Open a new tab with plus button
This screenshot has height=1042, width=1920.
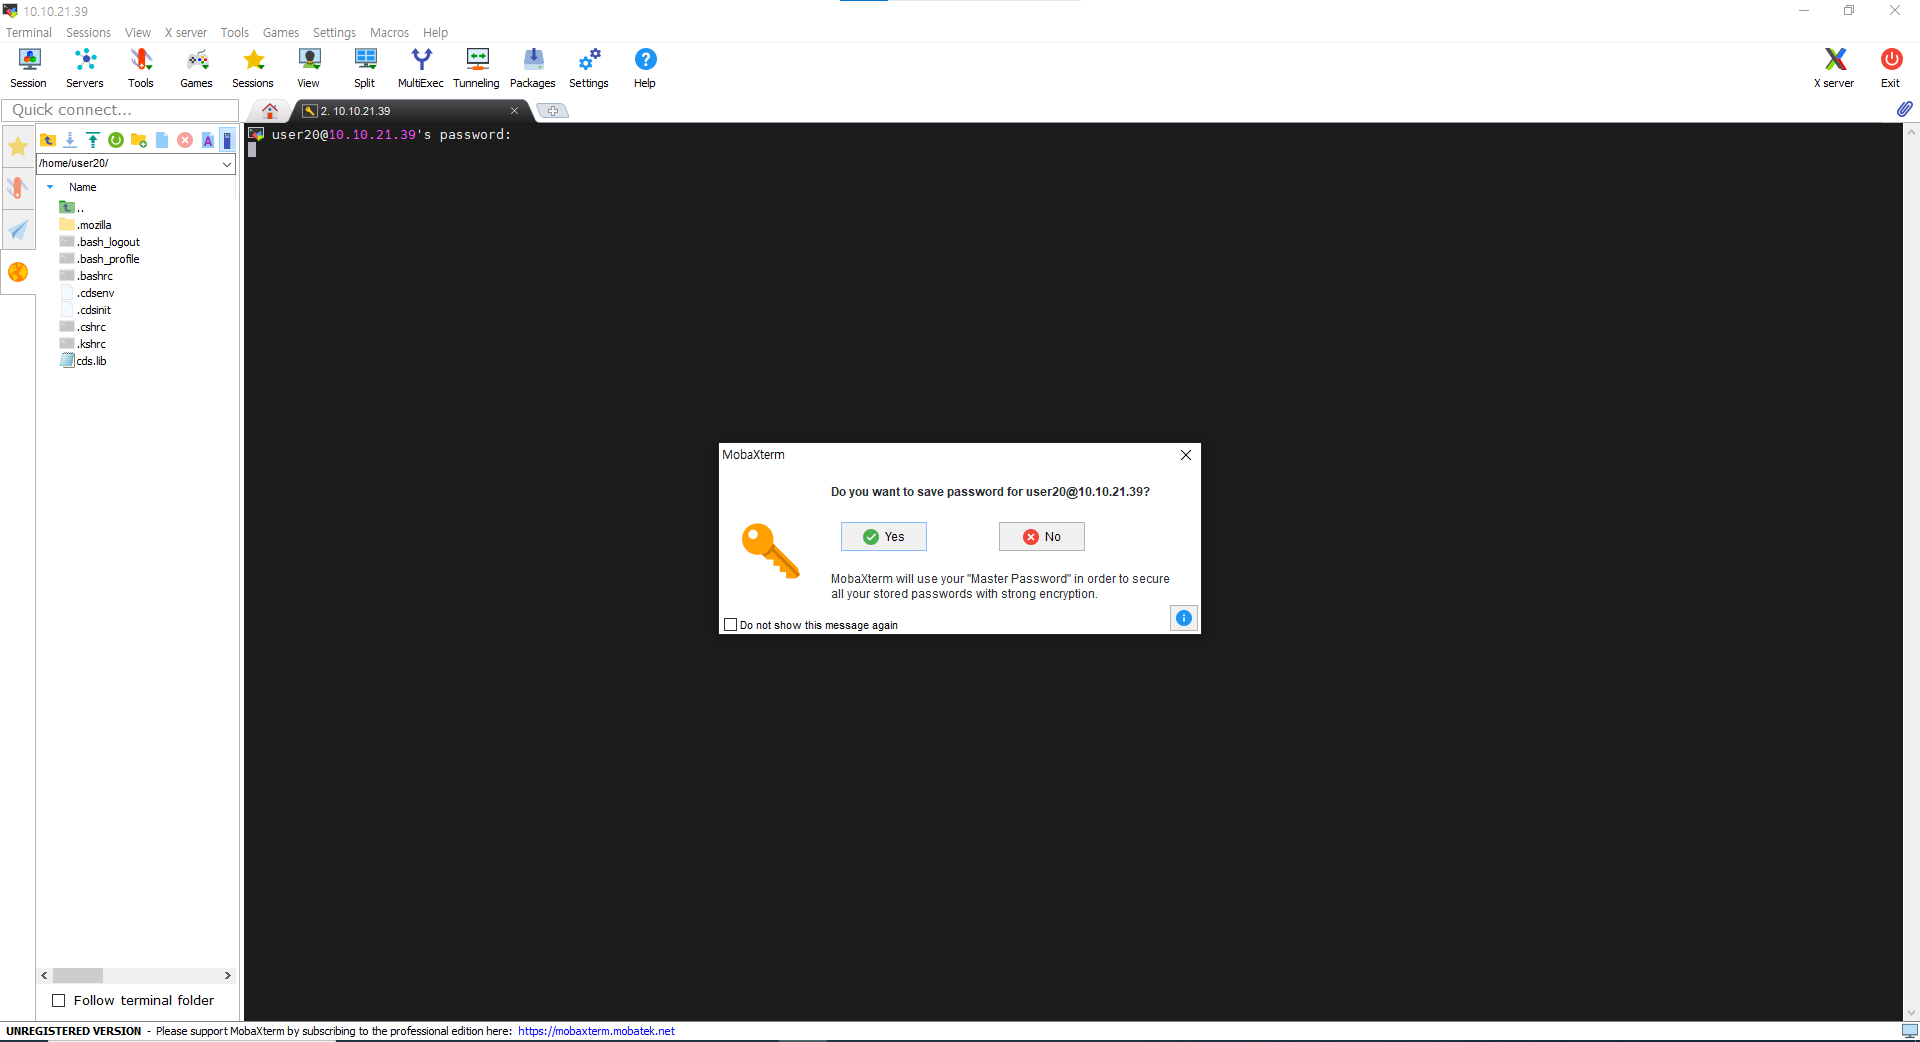coord(553,111)
